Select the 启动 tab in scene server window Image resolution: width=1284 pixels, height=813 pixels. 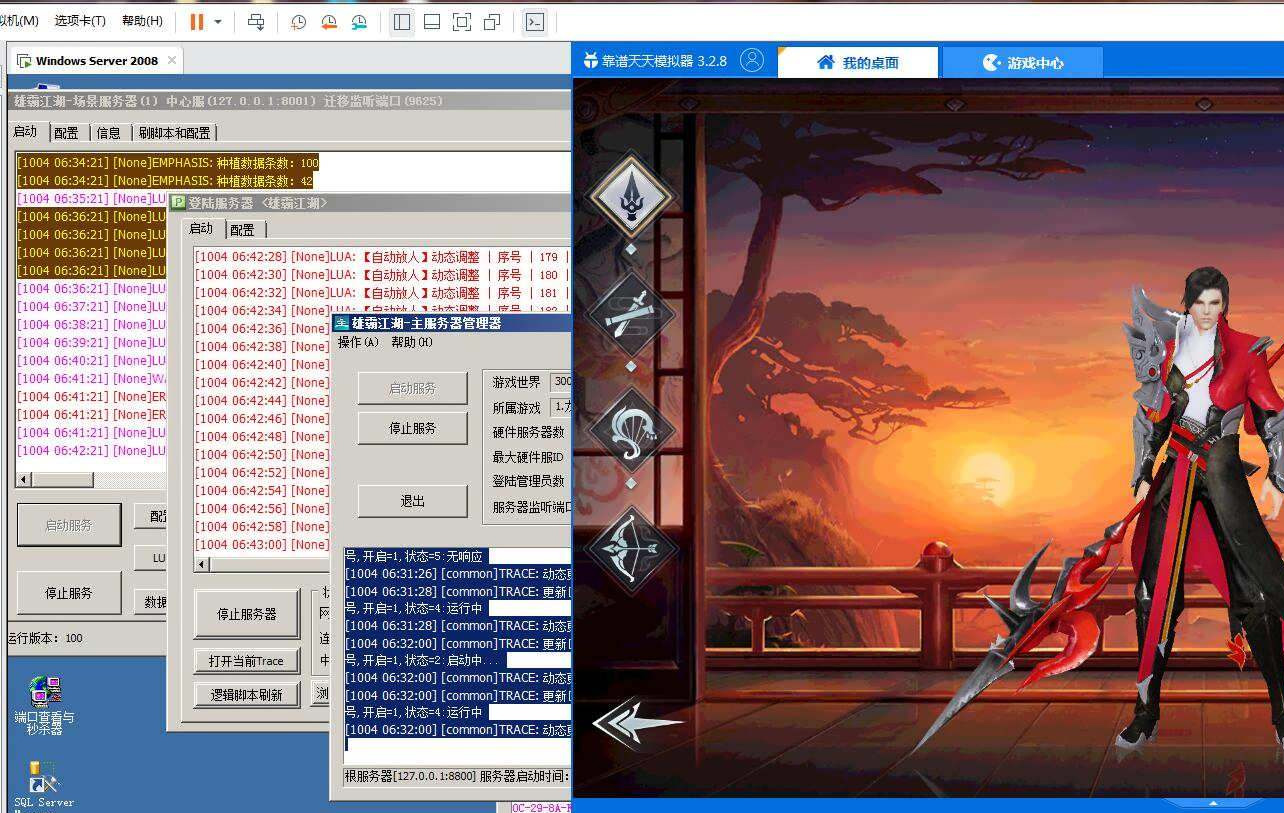pyautogui.click(x=26, y=131)
